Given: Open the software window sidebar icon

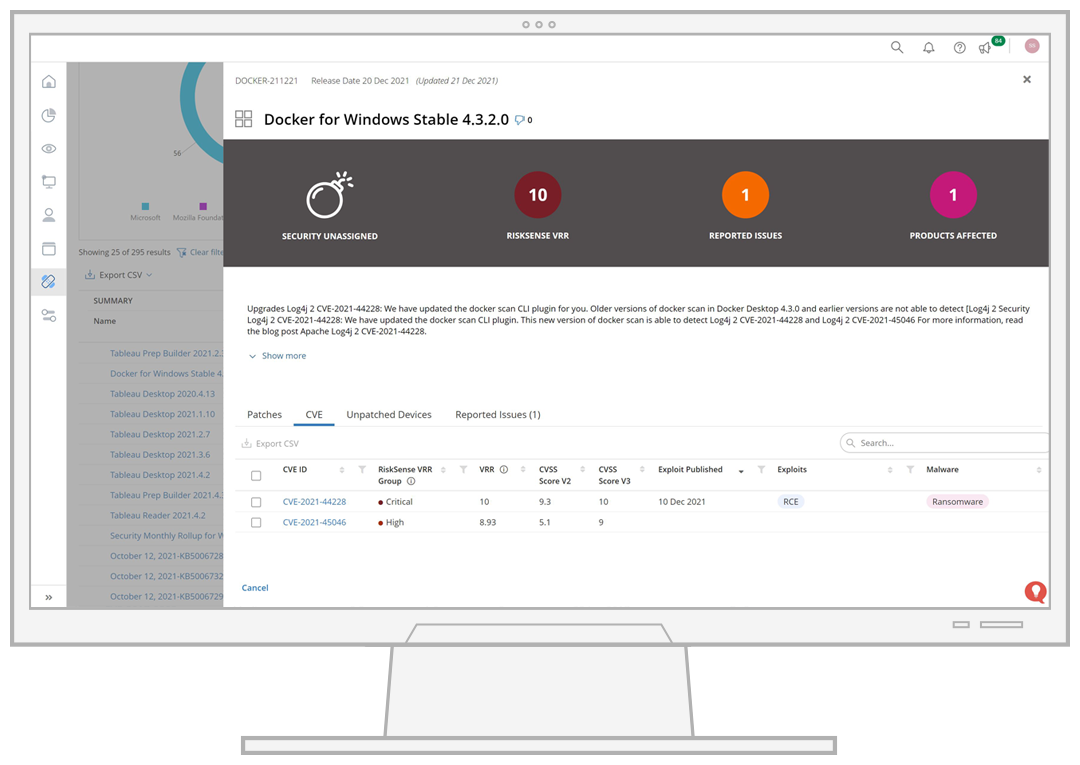Looking at the screenshot, I should 48,249.
